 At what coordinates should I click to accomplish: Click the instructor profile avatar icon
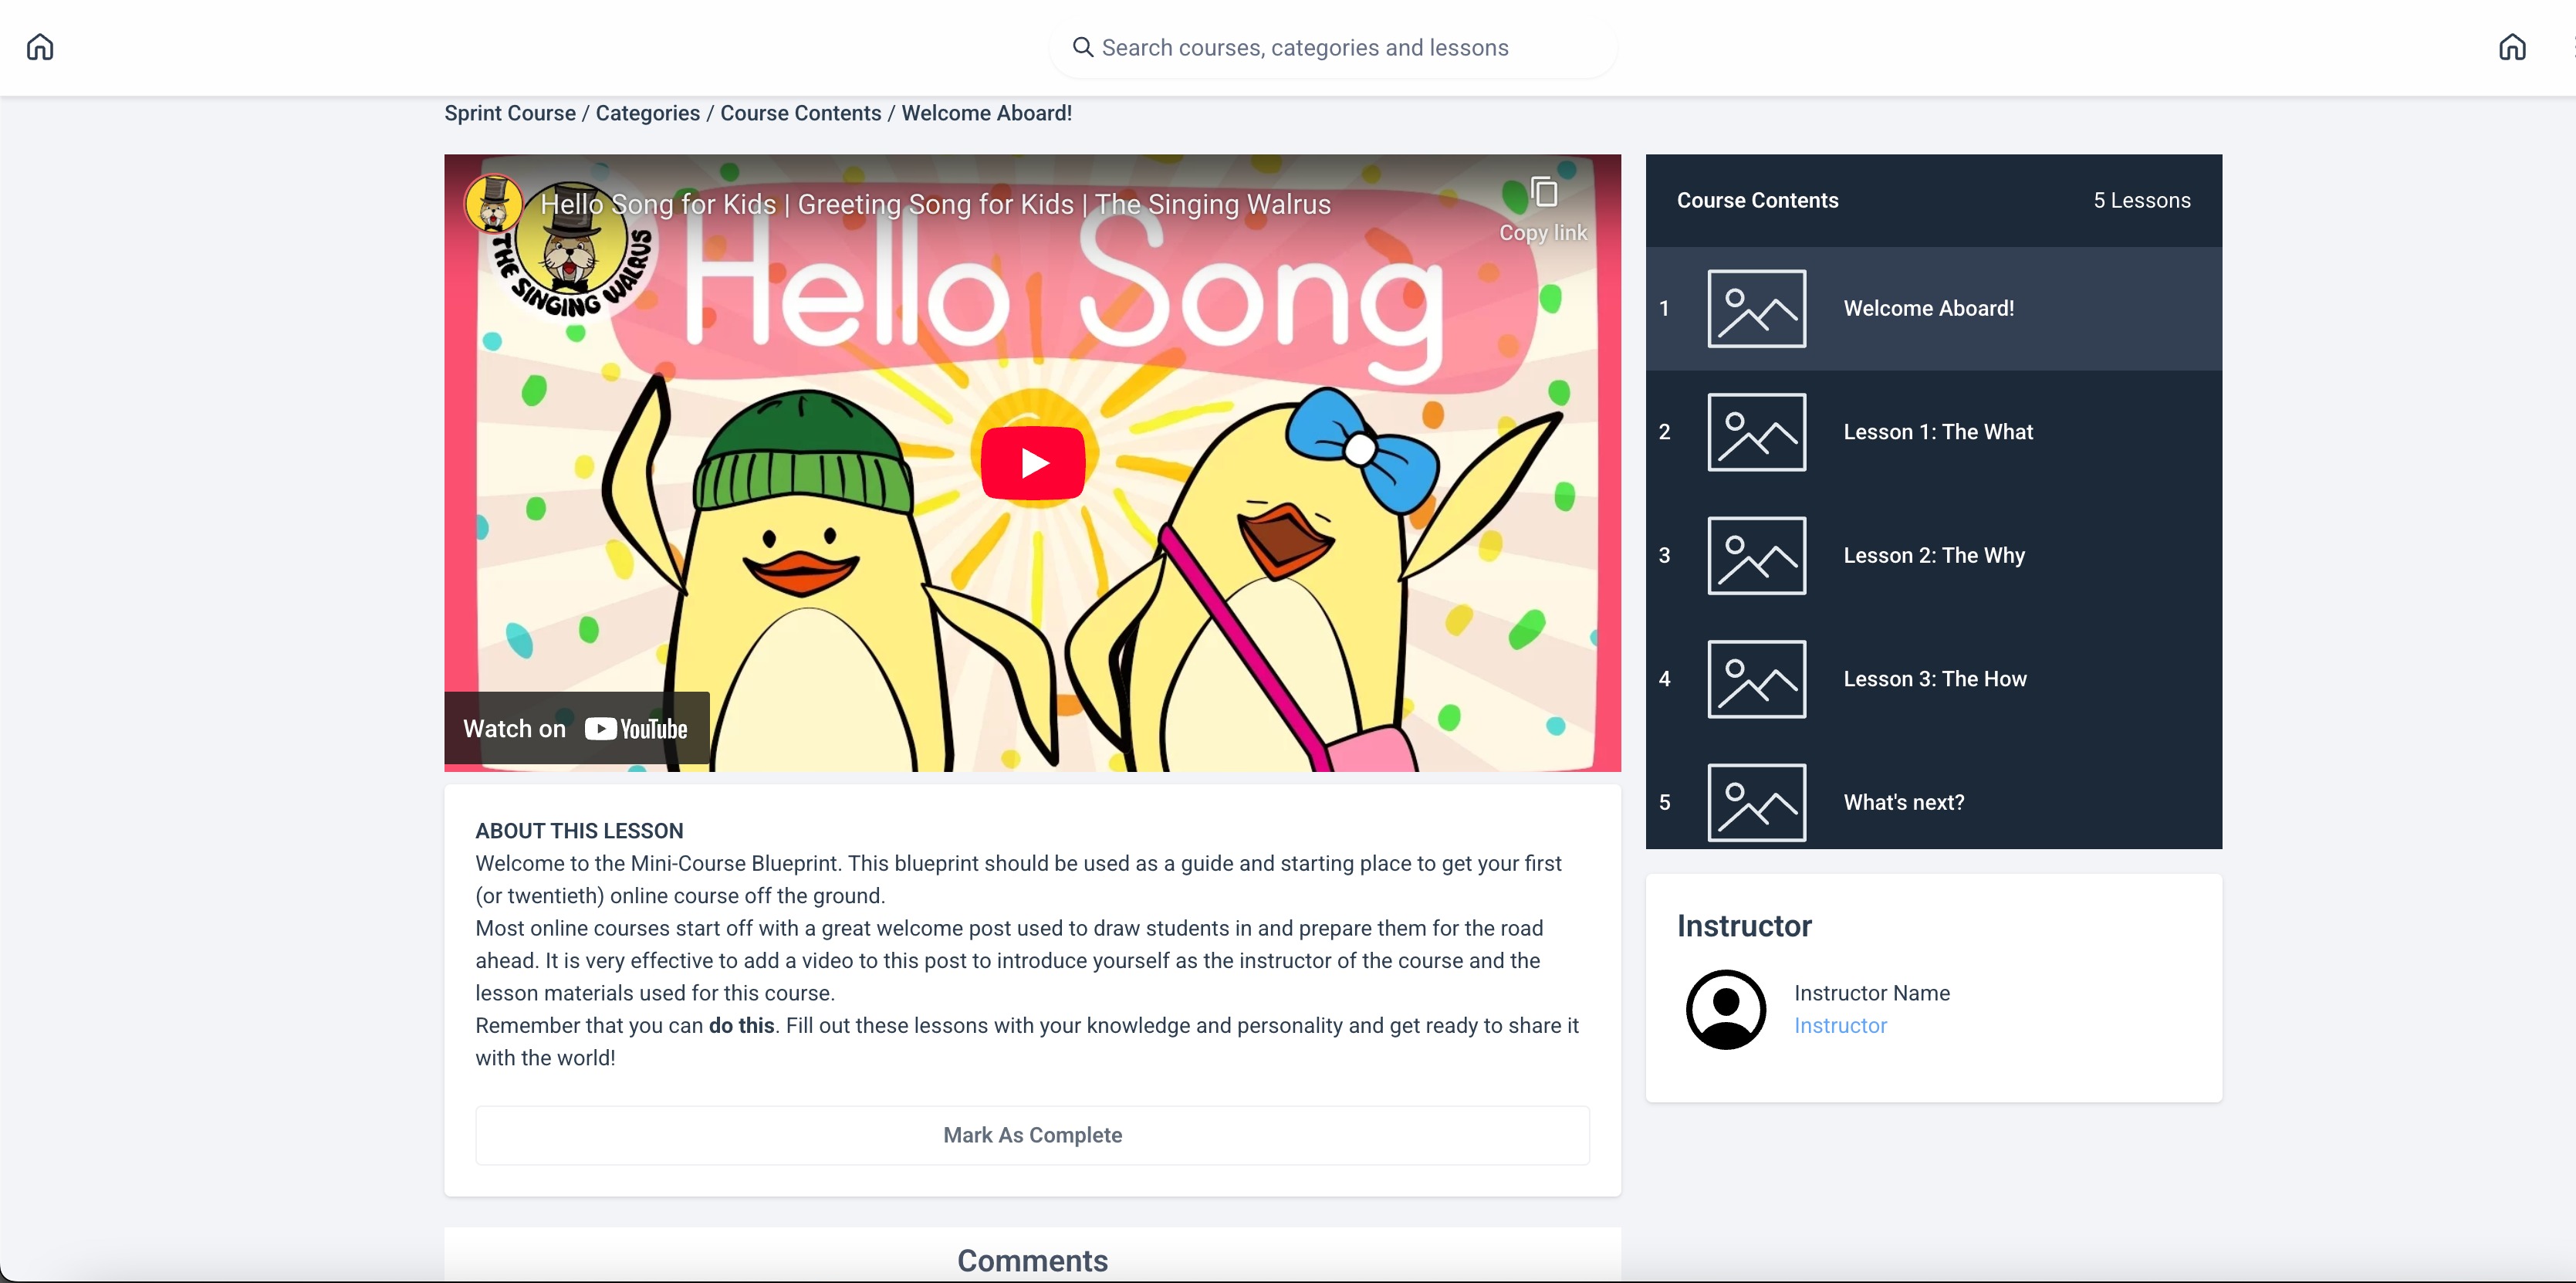1725,1009
